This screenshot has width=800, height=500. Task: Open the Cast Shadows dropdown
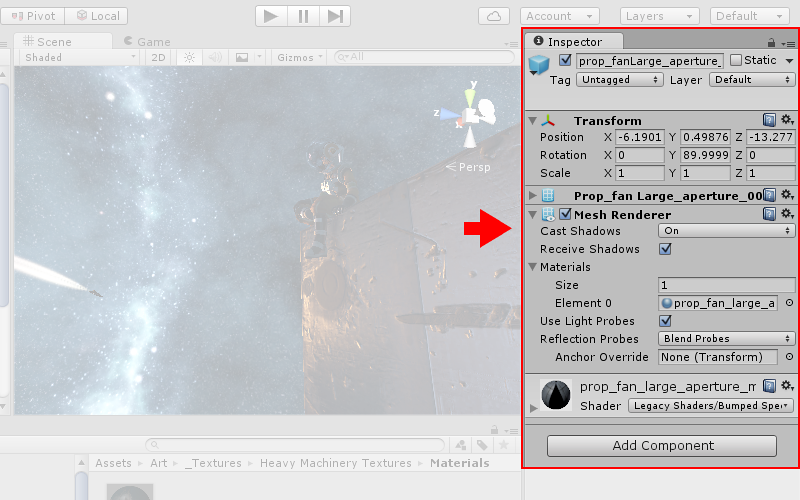click(x=727, y=231)
